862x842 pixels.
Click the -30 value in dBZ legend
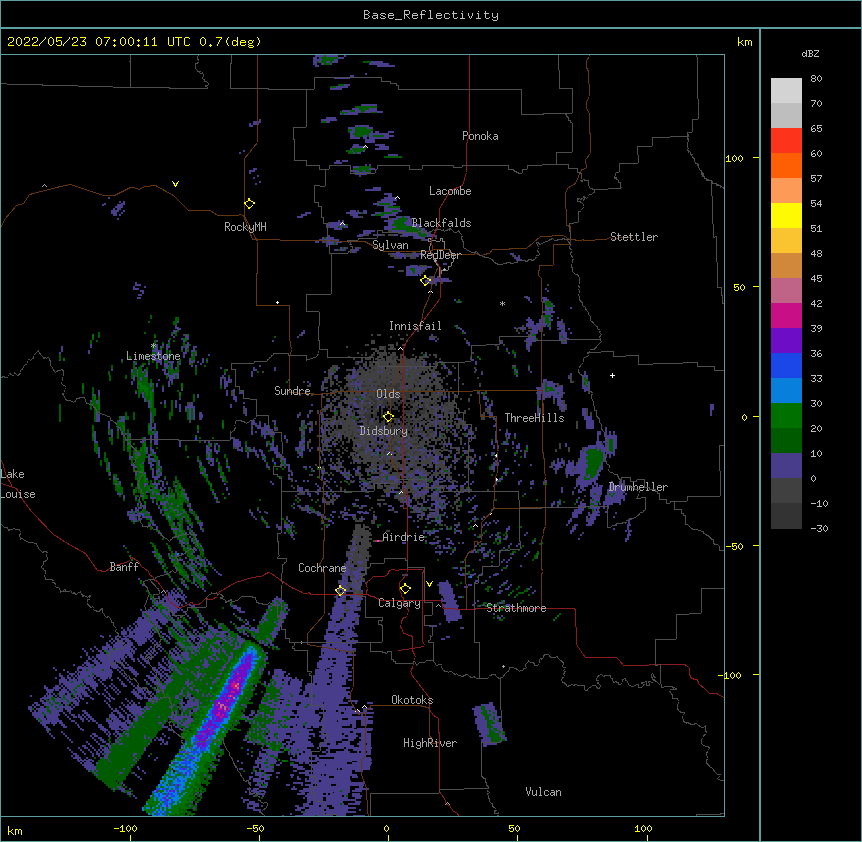coord(819,528)
